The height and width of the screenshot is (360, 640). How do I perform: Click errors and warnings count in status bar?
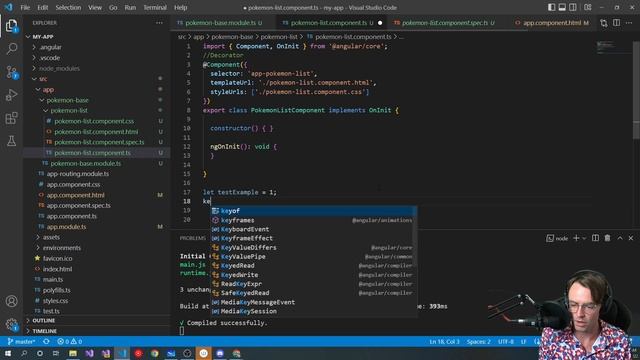(x=69, y=341)
